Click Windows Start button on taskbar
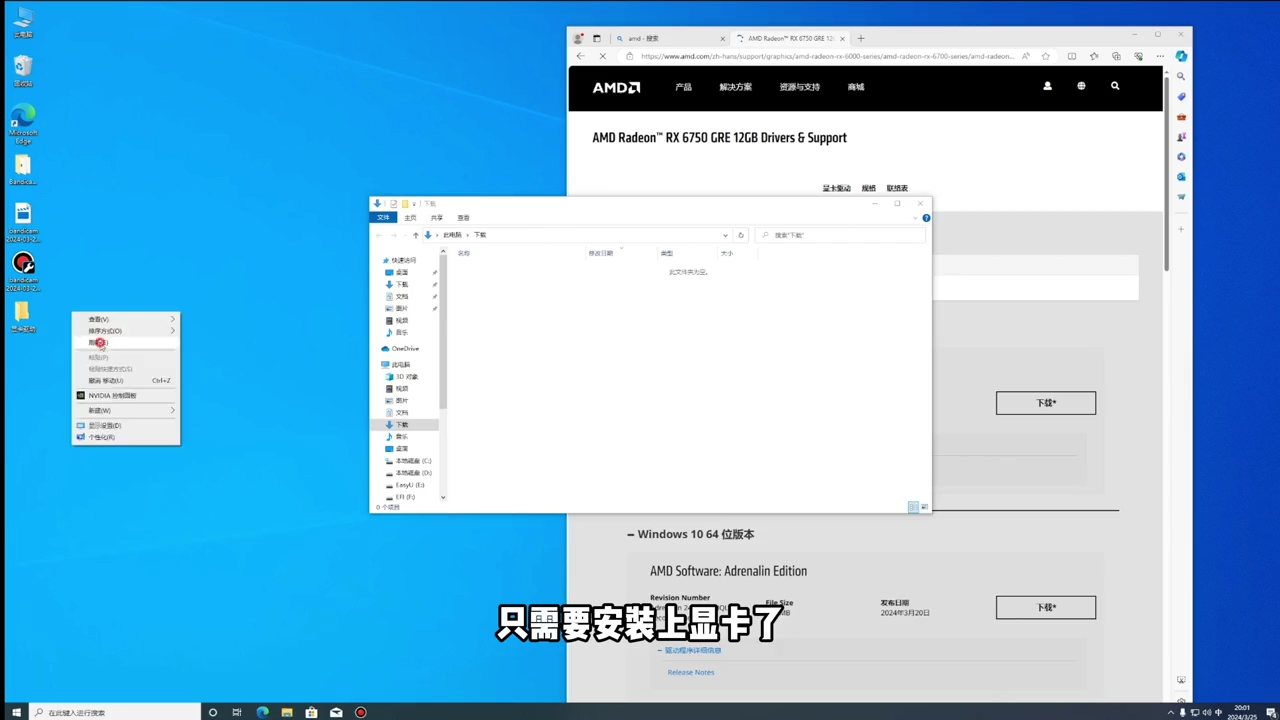This screenshot has height=720, width=1280. tap(16, 712)
